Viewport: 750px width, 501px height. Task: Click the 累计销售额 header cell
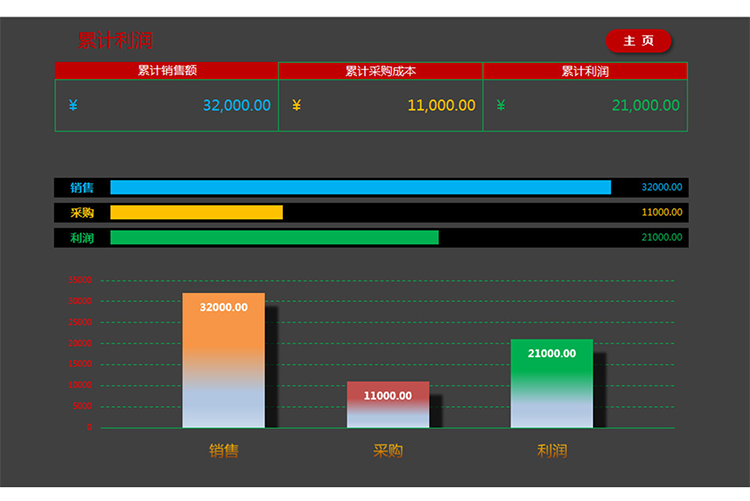tap(166, 71)
